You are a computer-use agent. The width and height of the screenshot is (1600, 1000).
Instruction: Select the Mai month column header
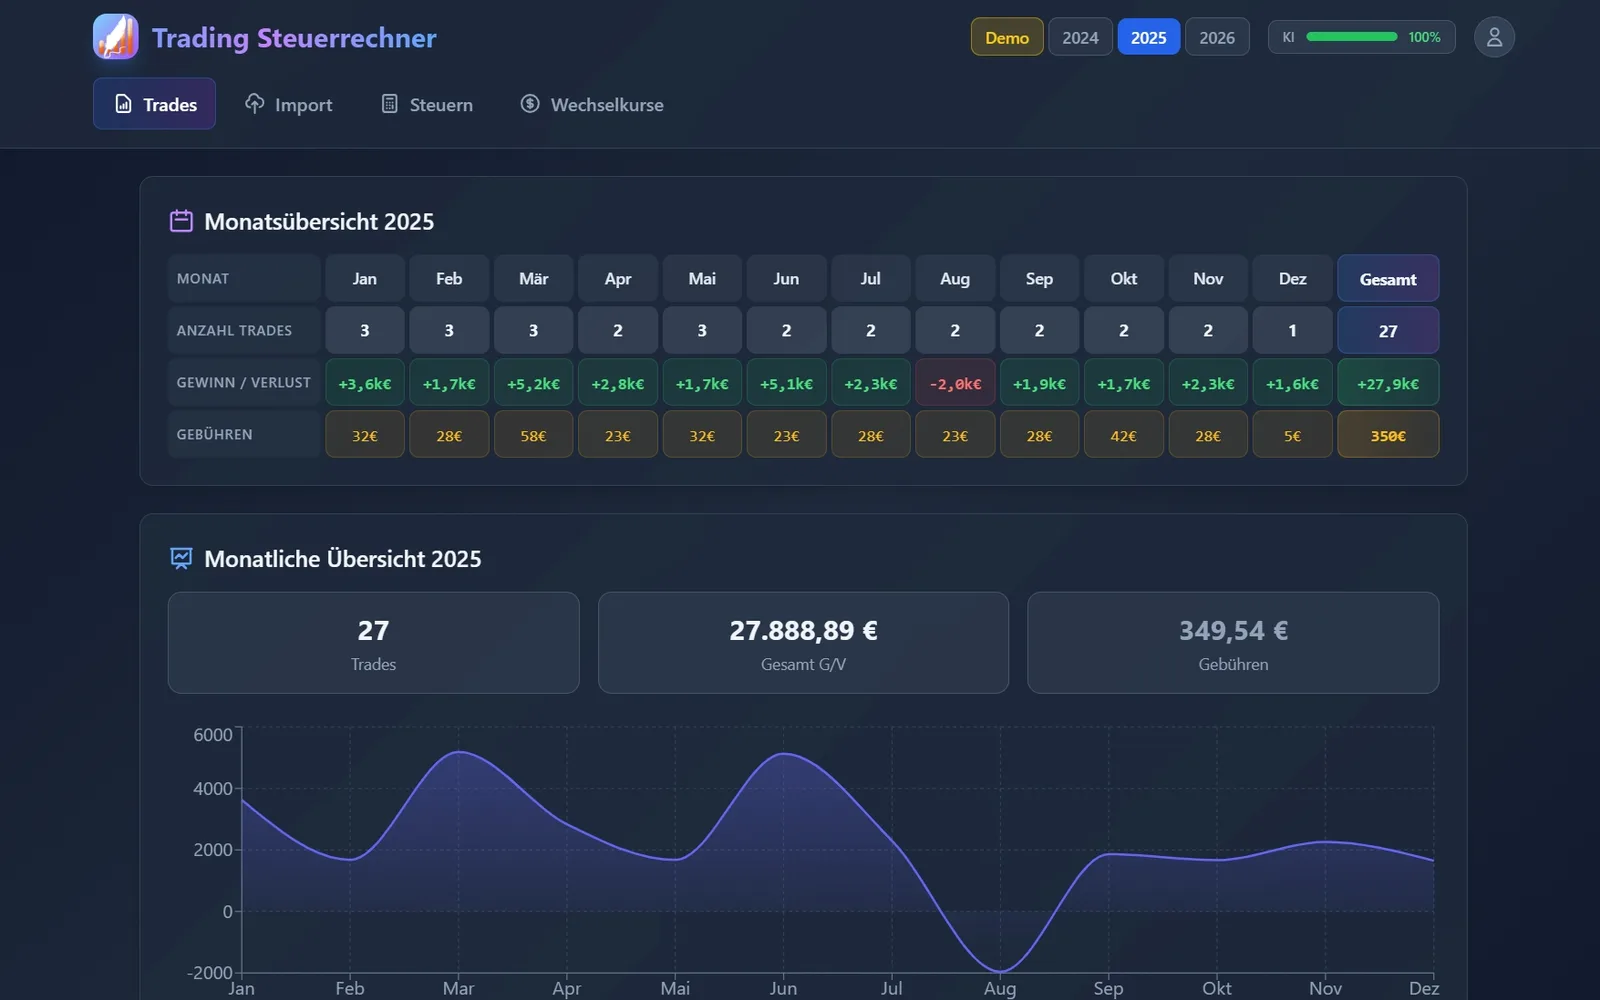702,278
